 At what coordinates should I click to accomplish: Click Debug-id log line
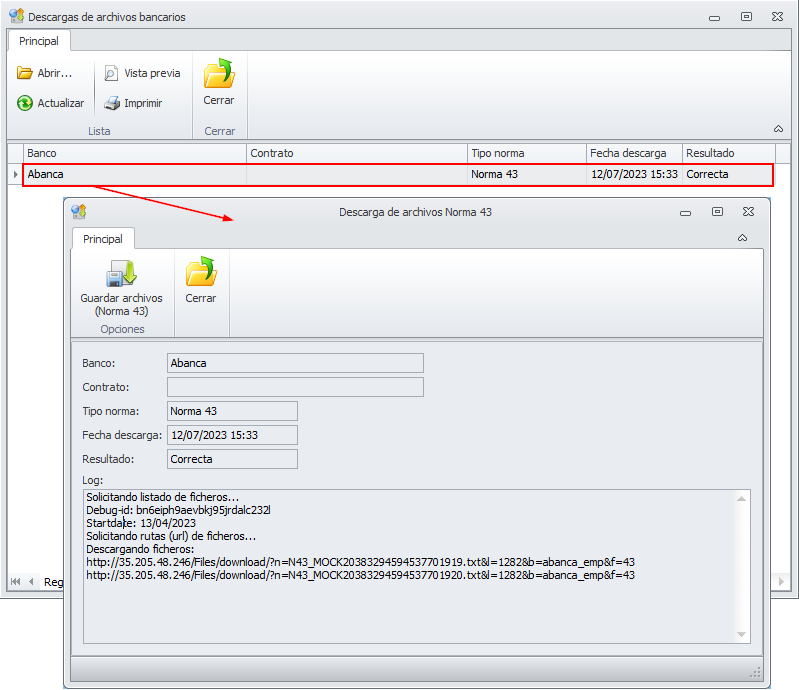(178, 510)
